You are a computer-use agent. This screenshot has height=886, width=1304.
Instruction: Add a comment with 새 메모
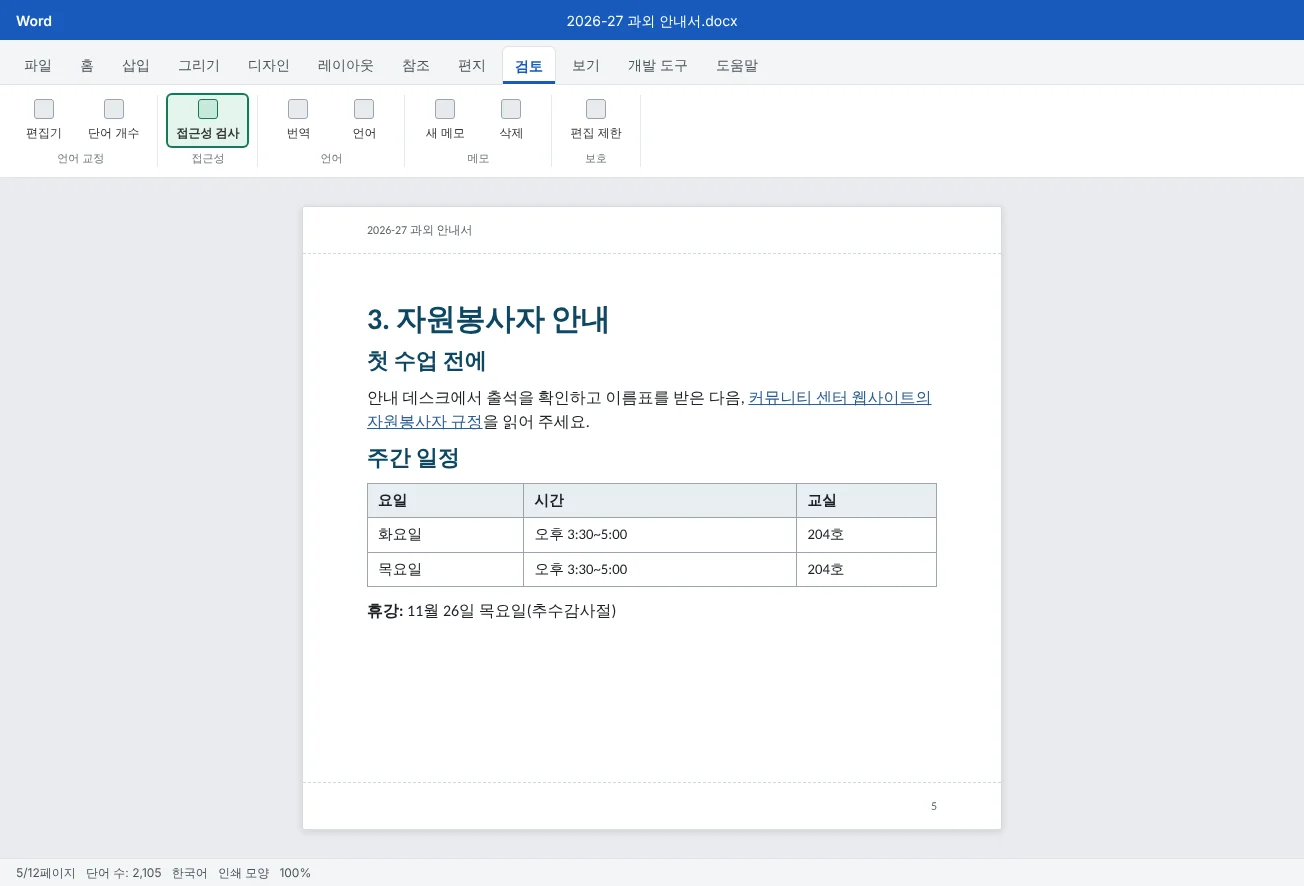tap(445, 120)
